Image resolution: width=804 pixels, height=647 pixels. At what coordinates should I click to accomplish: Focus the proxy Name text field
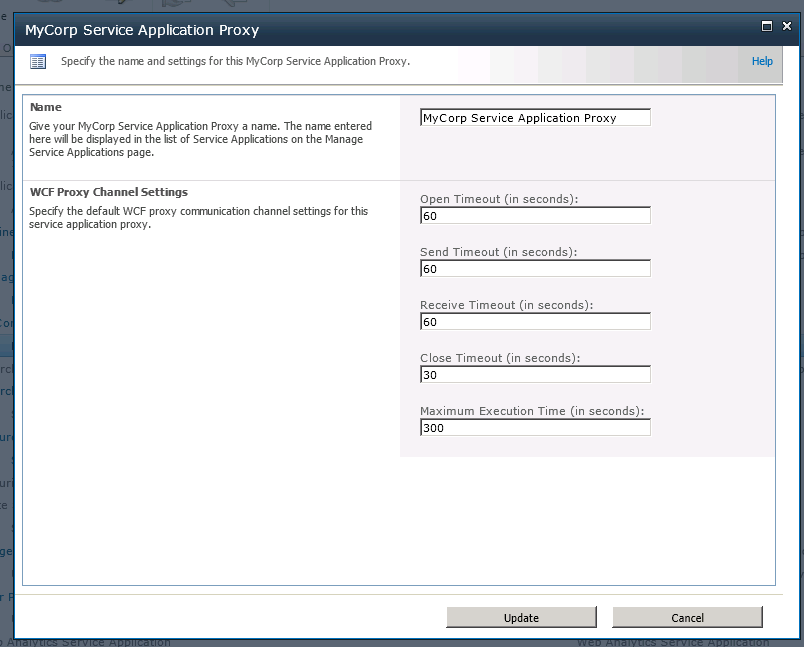[x=535, y=118]
